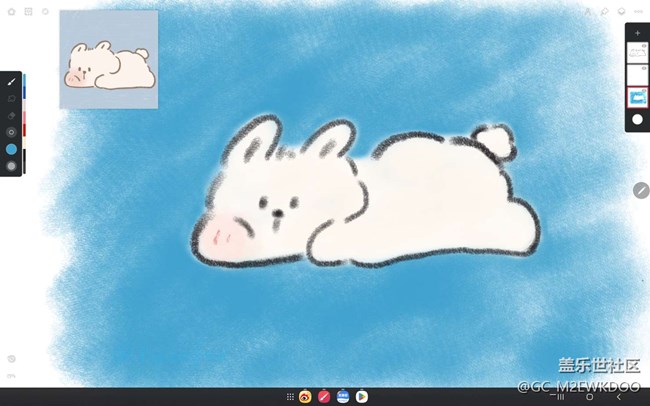Screen dimensions: 650x406
Task: Select the eraser tool
Action: (x=11, y=115)
